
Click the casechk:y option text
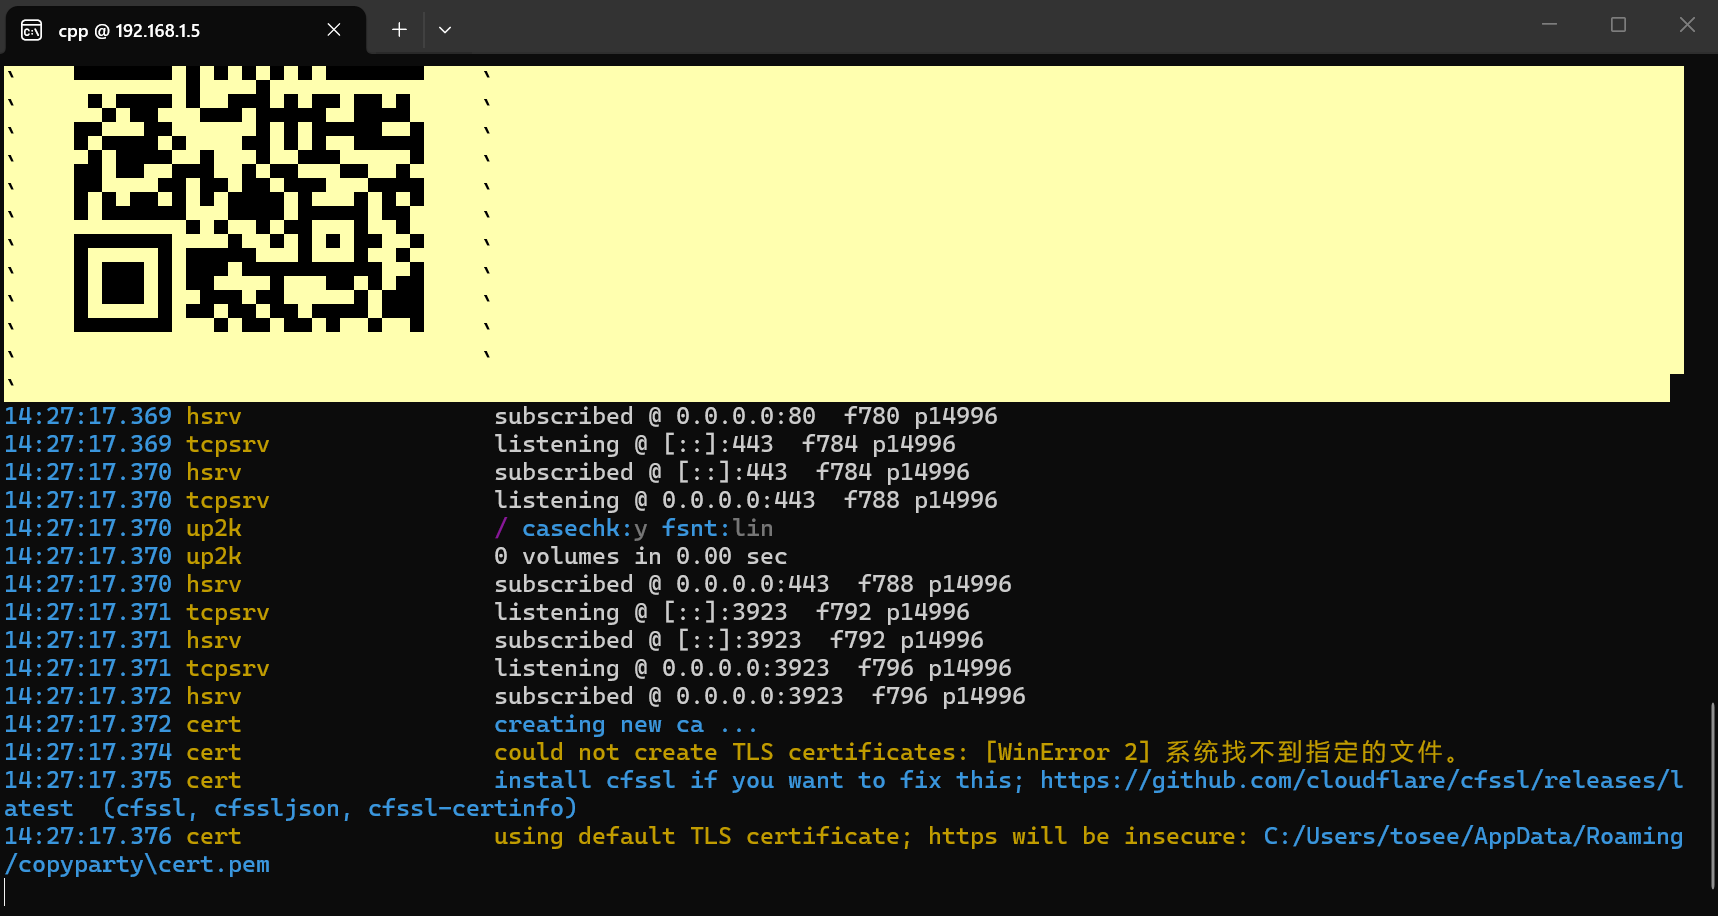584,527
